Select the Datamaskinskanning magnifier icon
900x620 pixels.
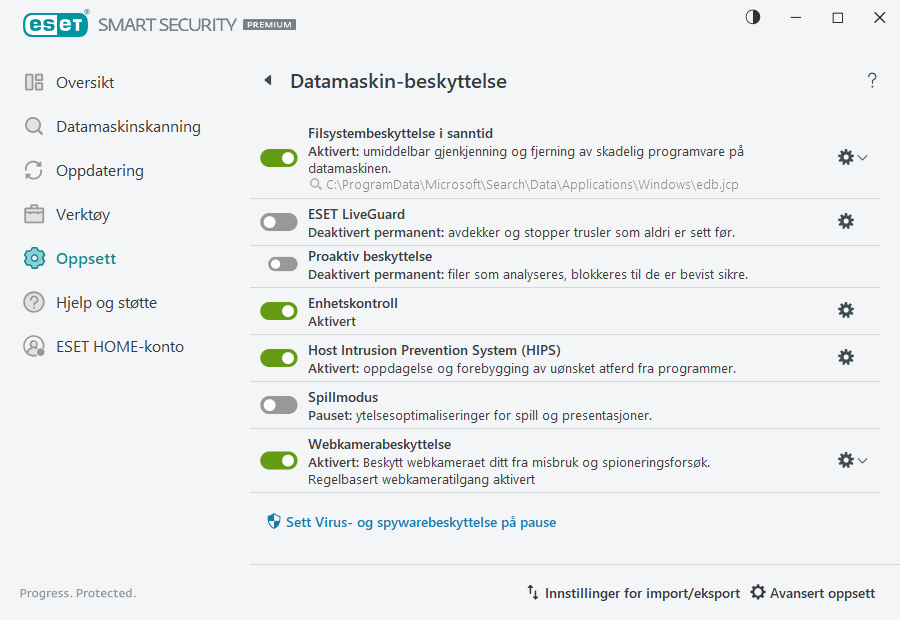click(33, 127)
